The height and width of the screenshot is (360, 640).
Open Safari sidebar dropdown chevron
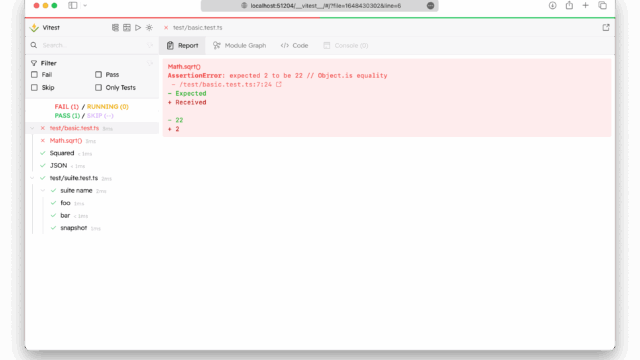(x=85, y=6)
